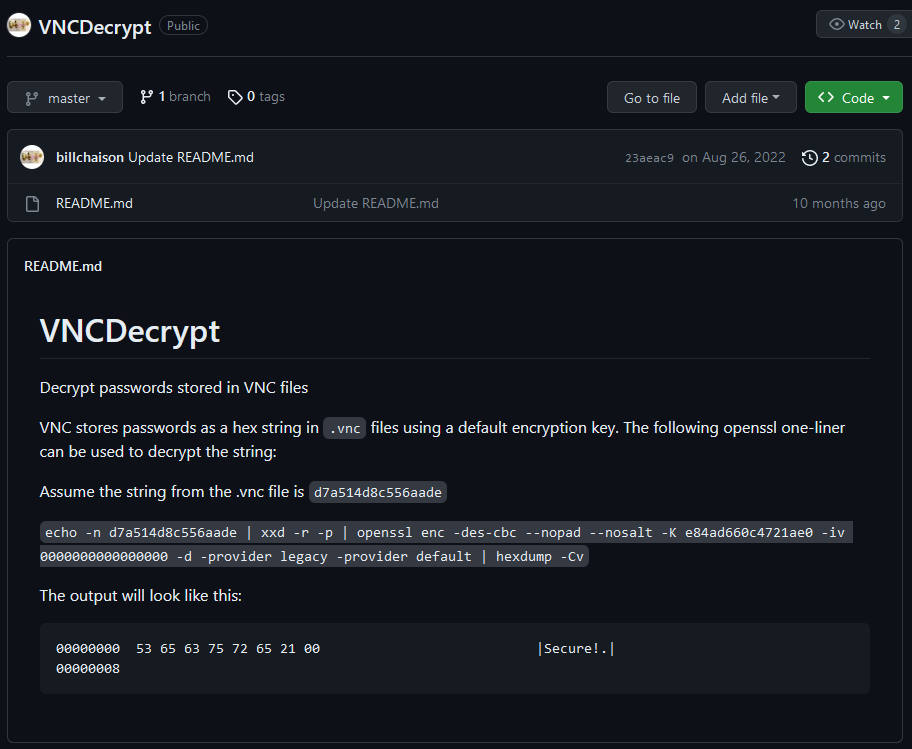Open the Update README.md commit message link

191,158
